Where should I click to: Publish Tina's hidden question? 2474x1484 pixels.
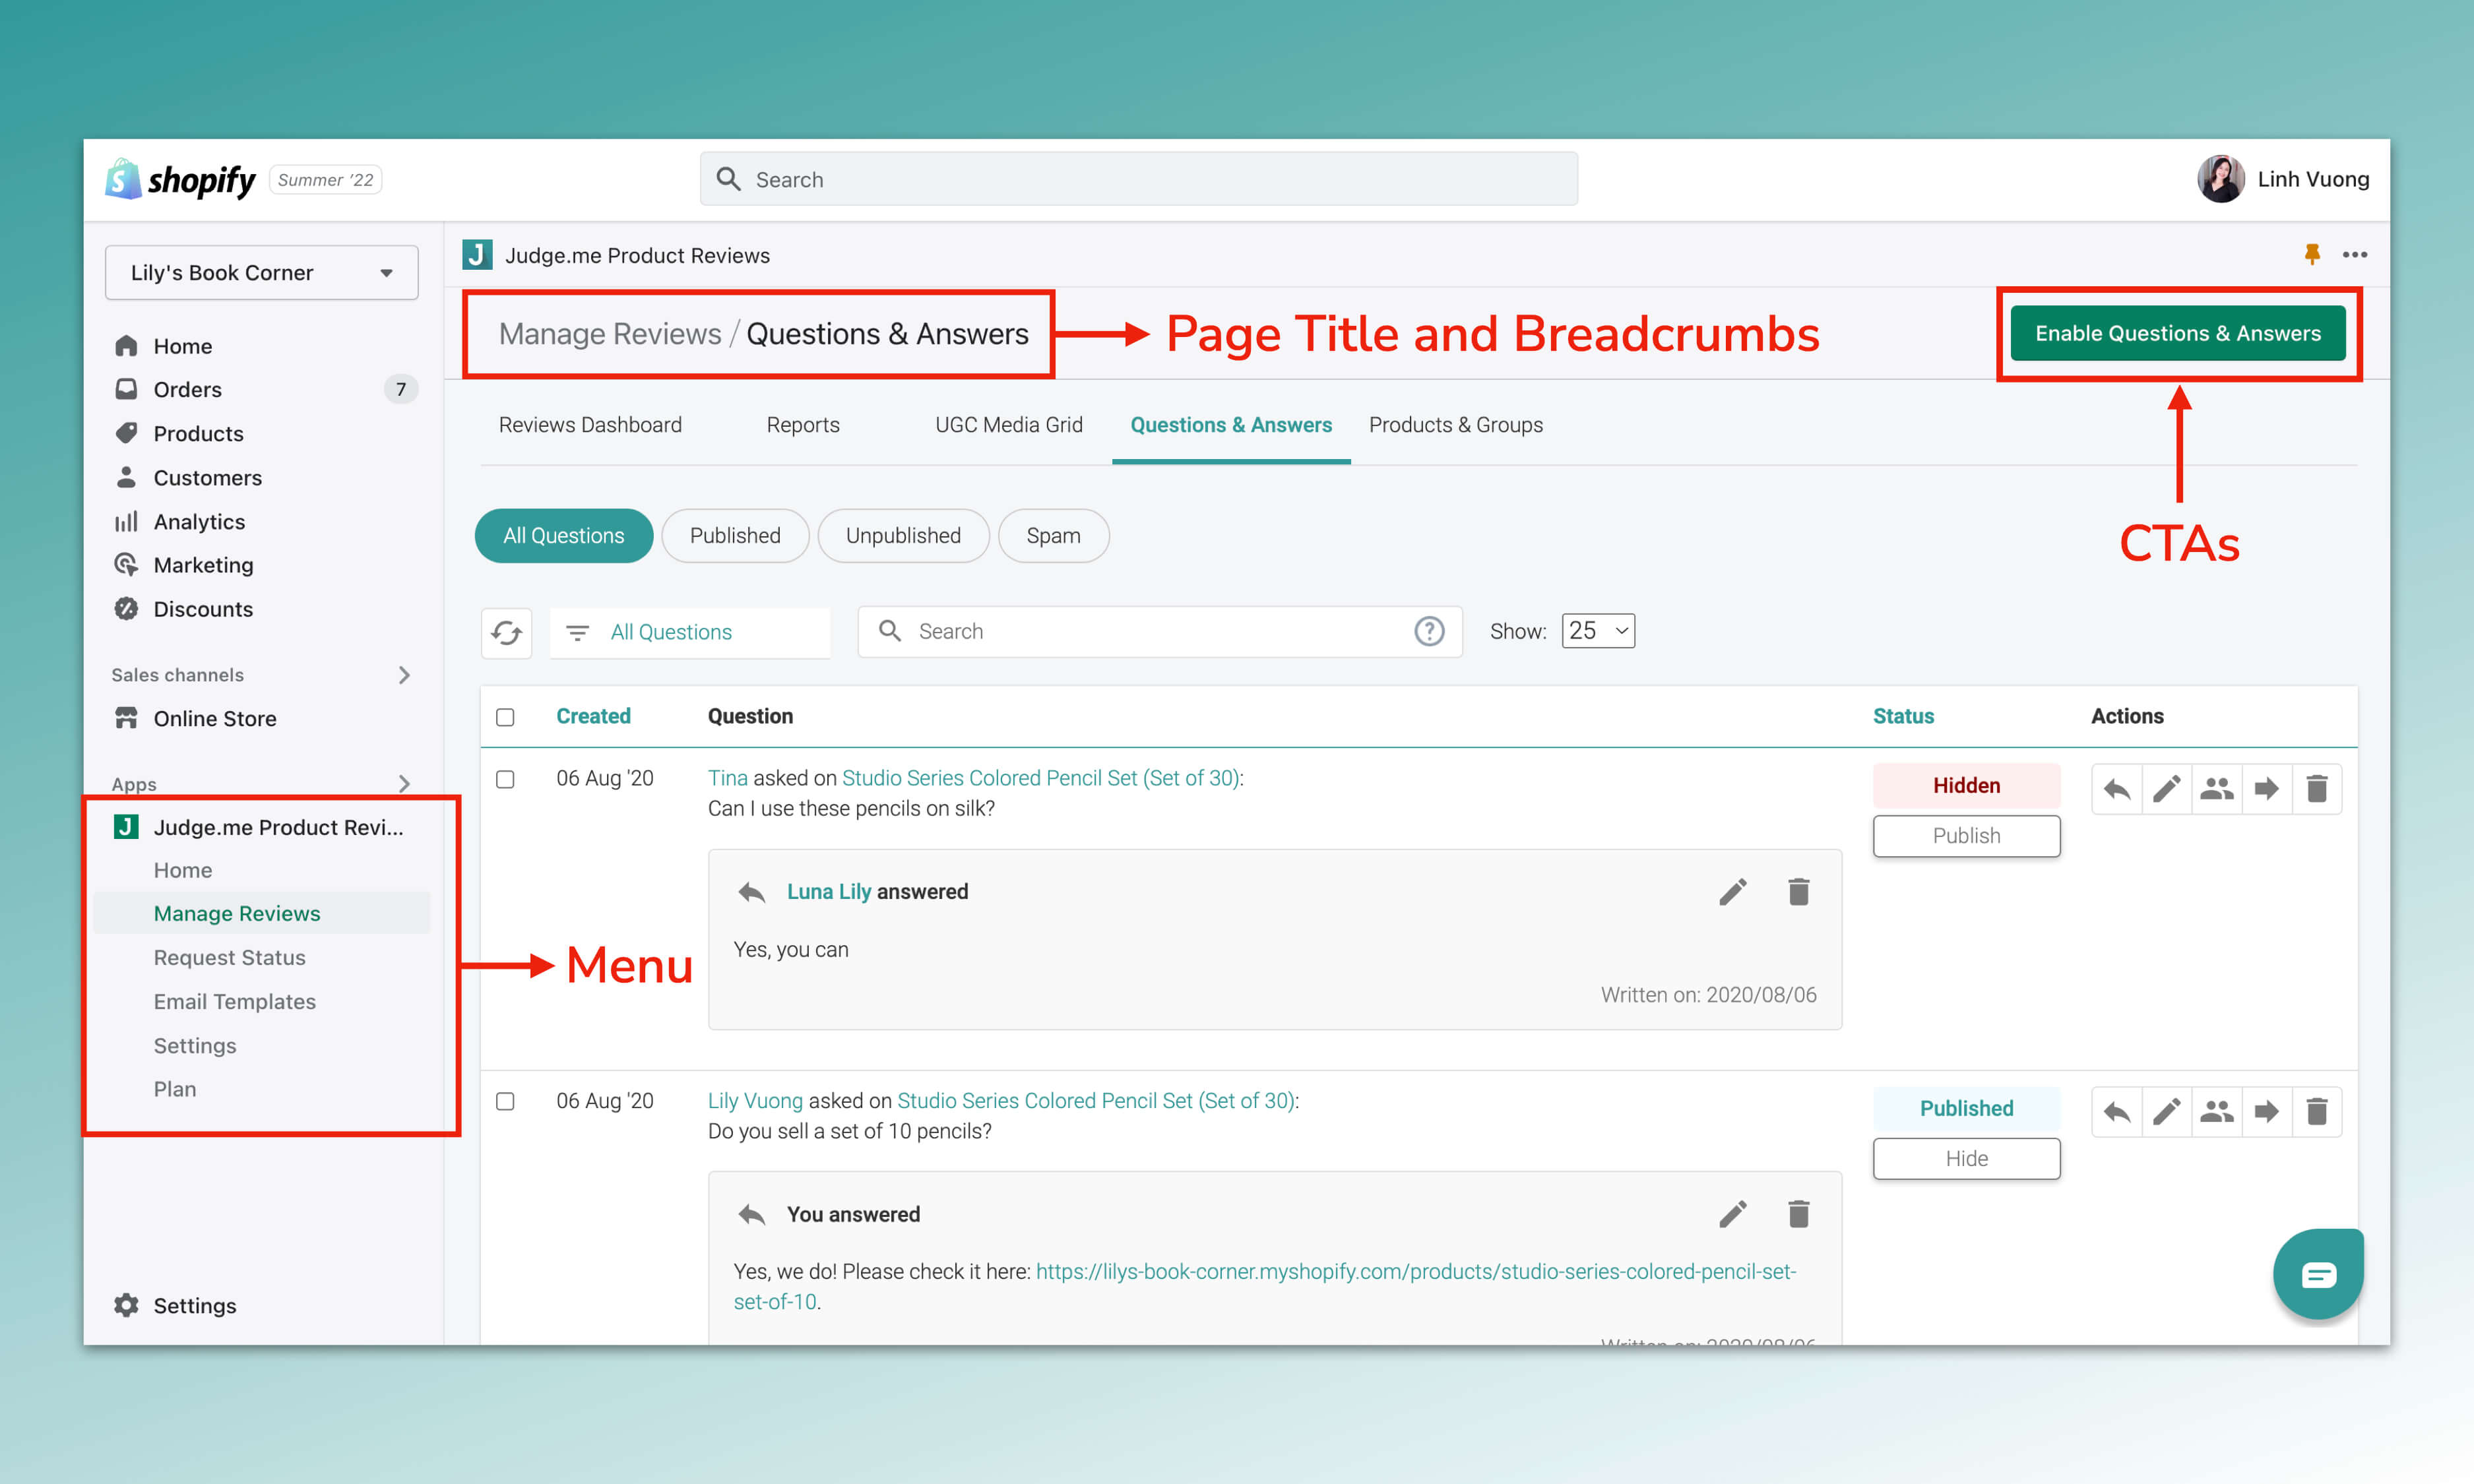click(1966, 835)
